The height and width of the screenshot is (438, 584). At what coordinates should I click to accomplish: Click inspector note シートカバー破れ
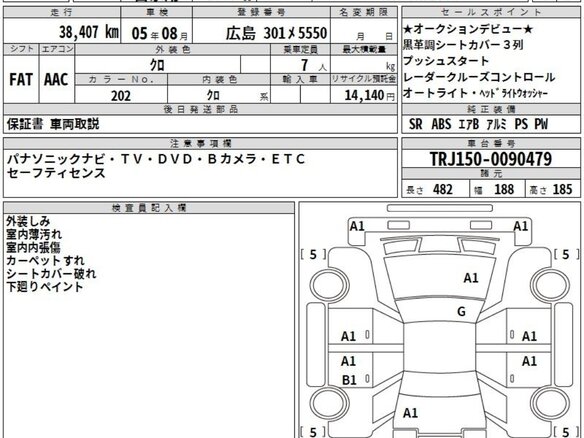[51, 274]
